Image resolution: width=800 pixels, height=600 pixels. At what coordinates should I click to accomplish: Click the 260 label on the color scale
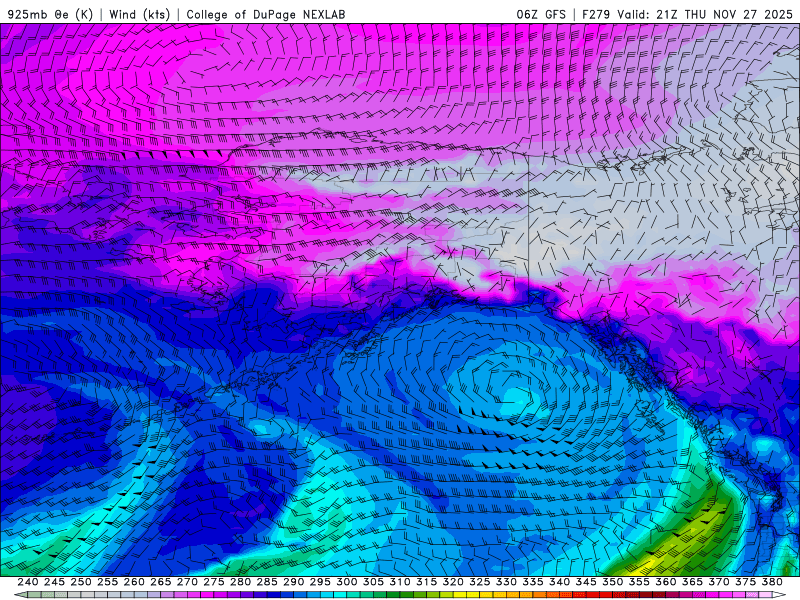click(134, 582)
